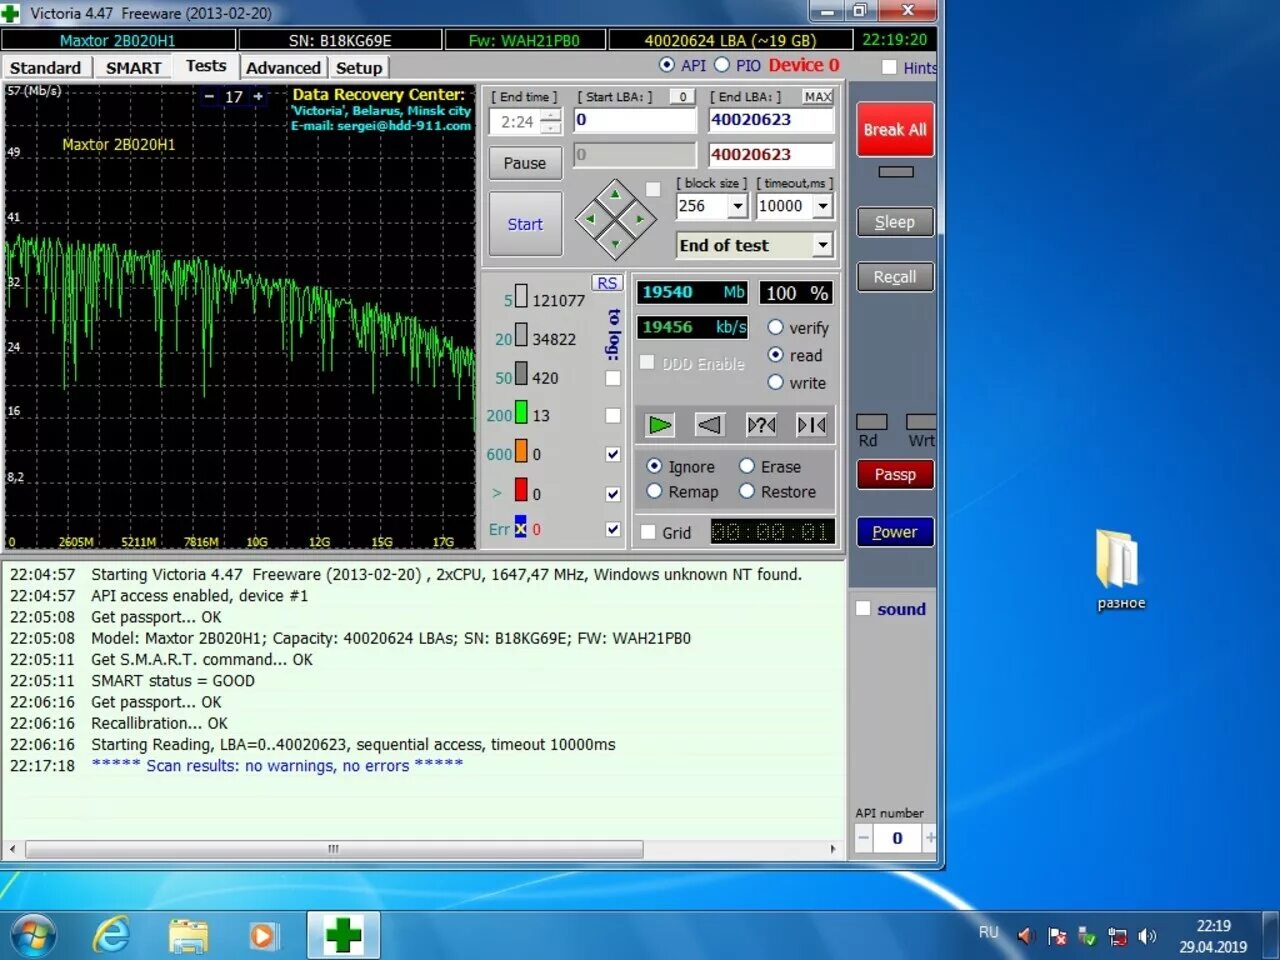Screen dimensions: 1280x960
Task: Open the Setup tab
Action: coord(359,67)
